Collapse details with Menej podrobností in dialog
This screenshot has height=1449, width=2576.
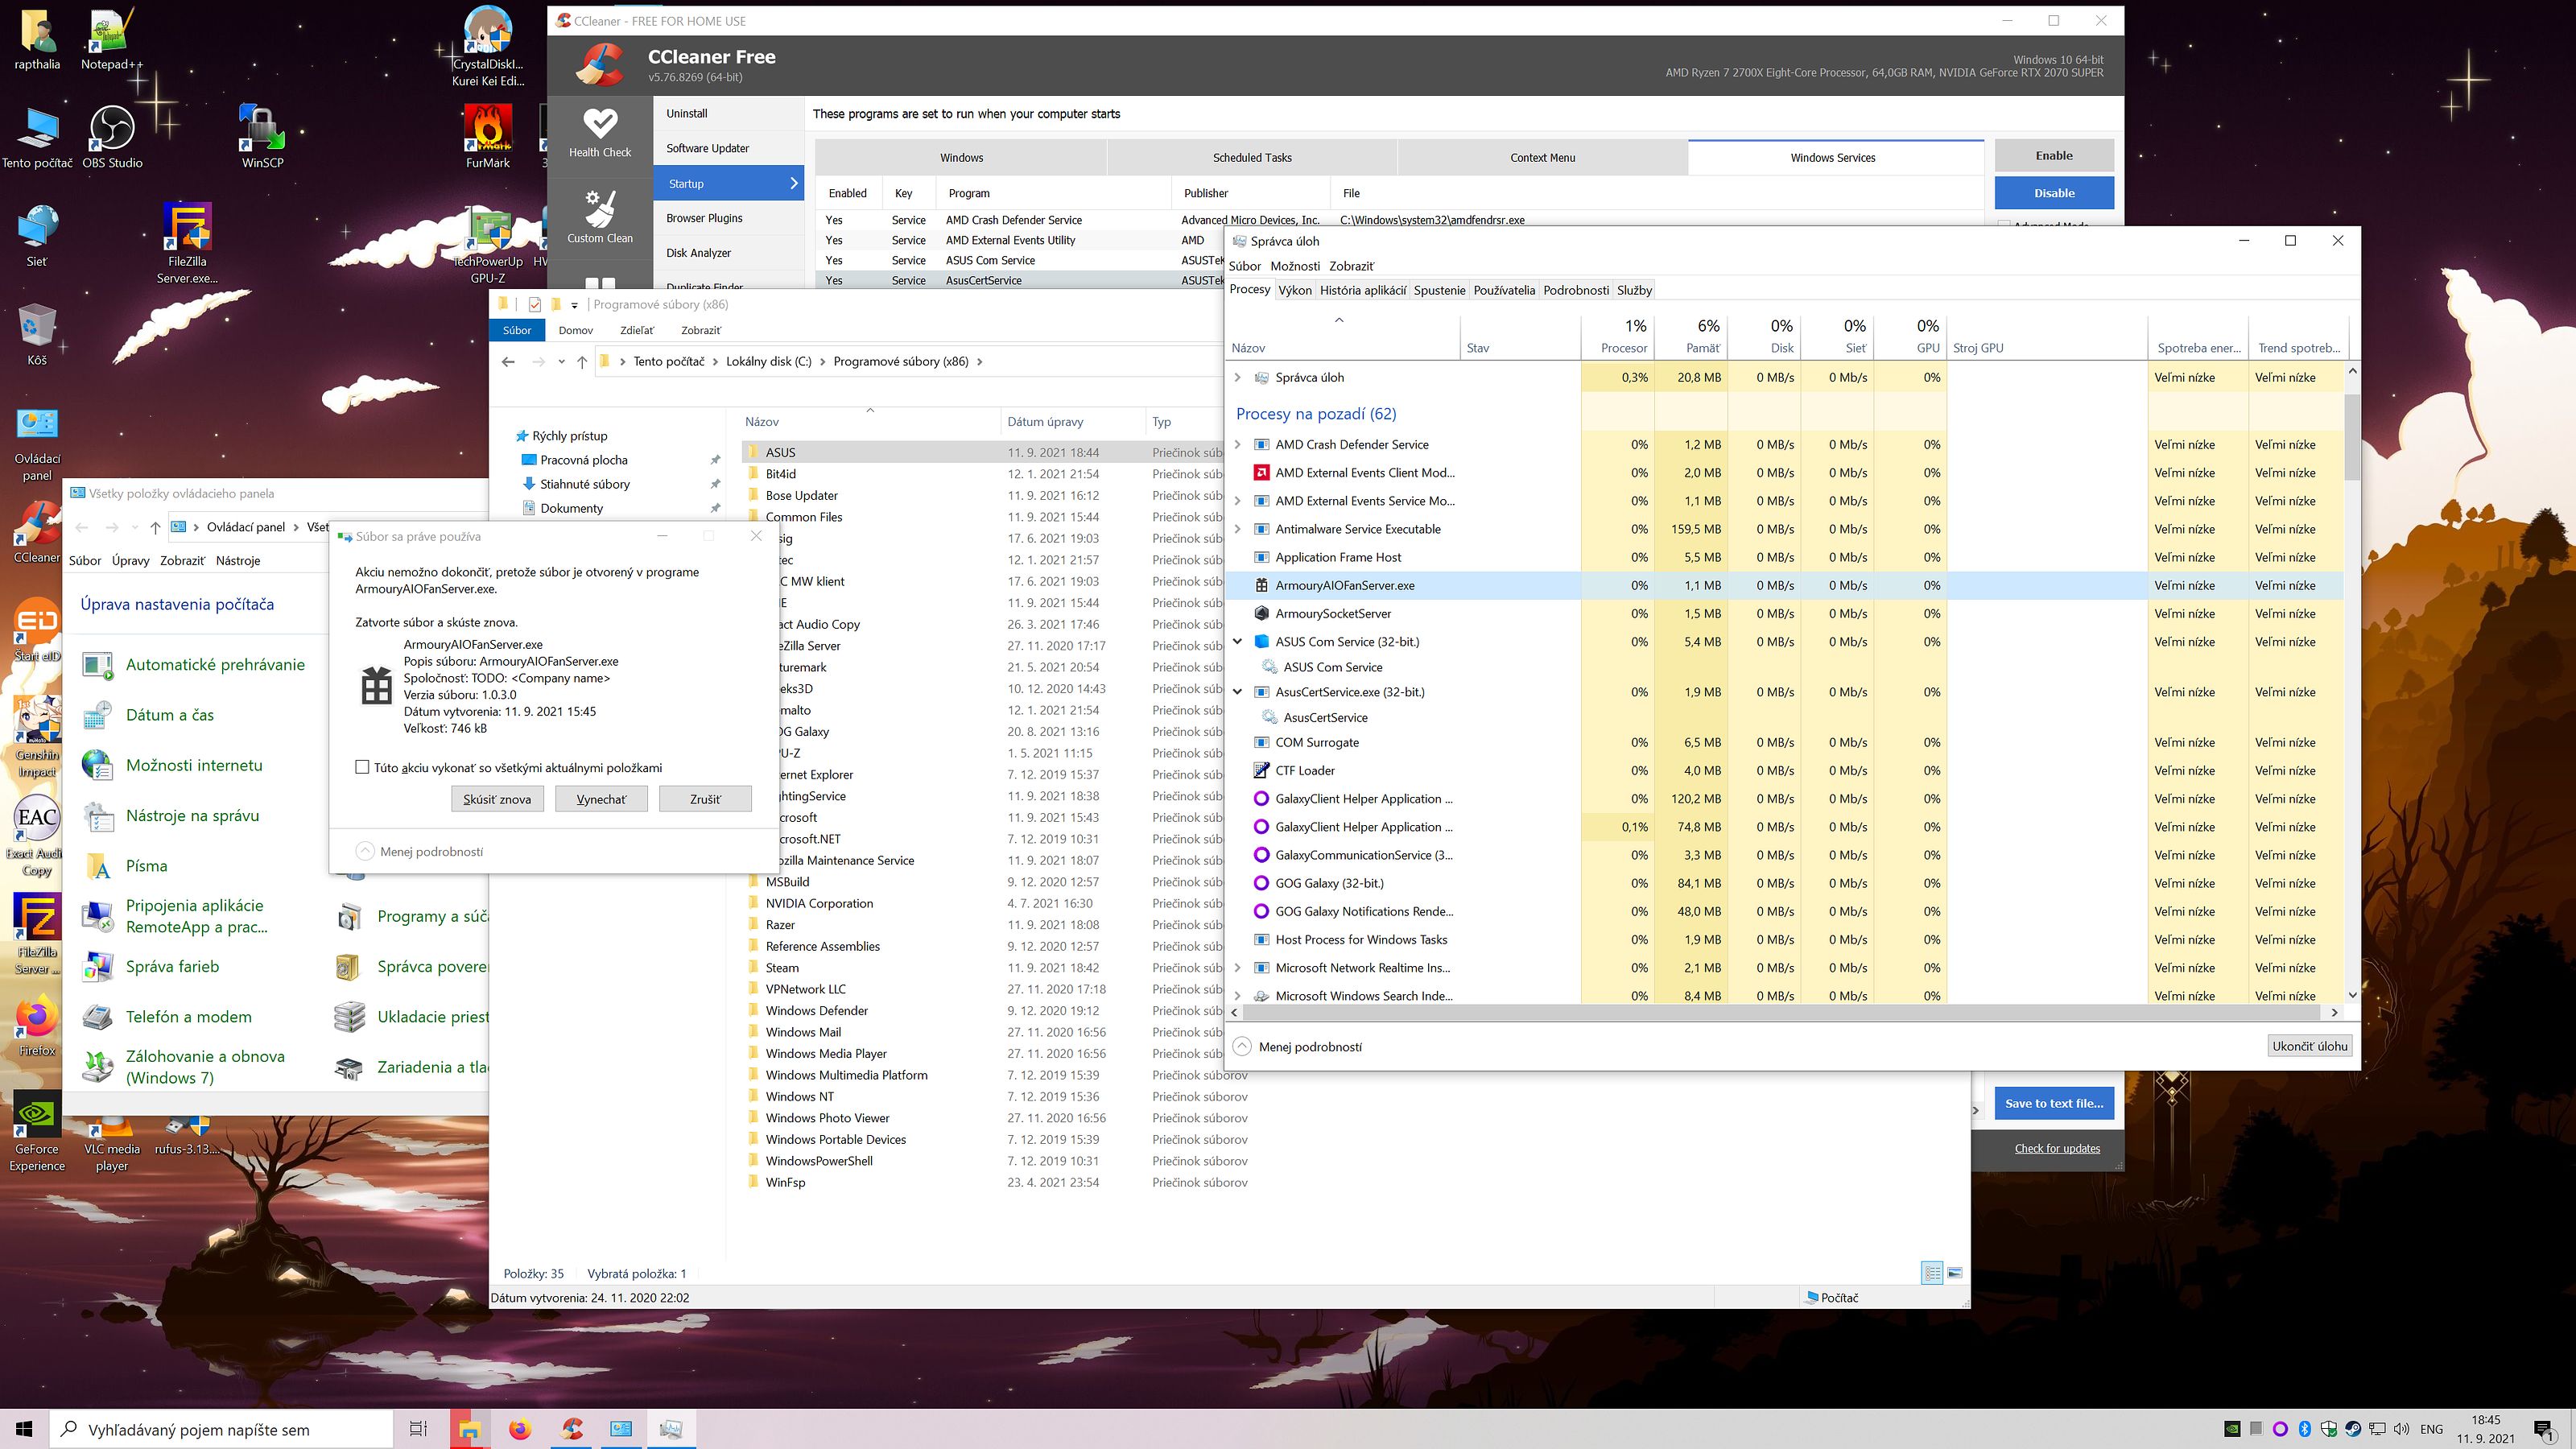click(x=420, y=851)
